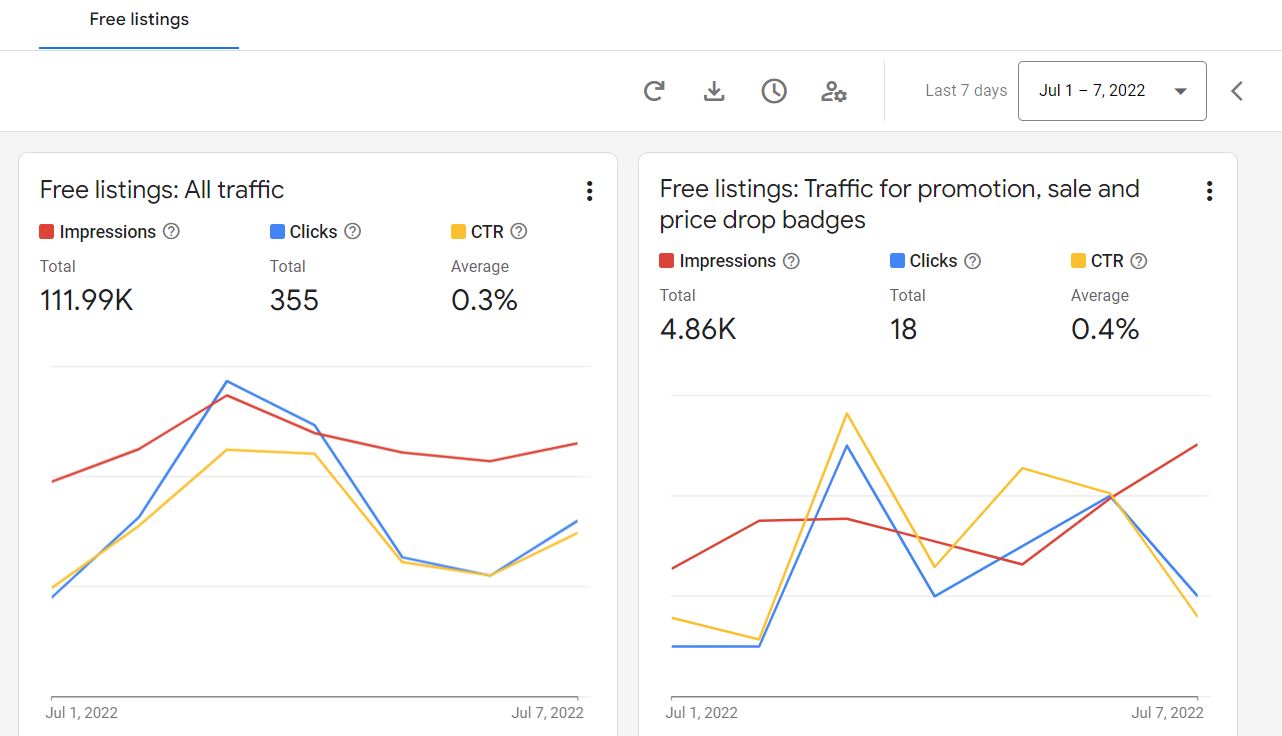Screen dimensions: 1282x736
Task: Toggle red Impressions swatch in promotion badges card
Action: coord(667,261)
